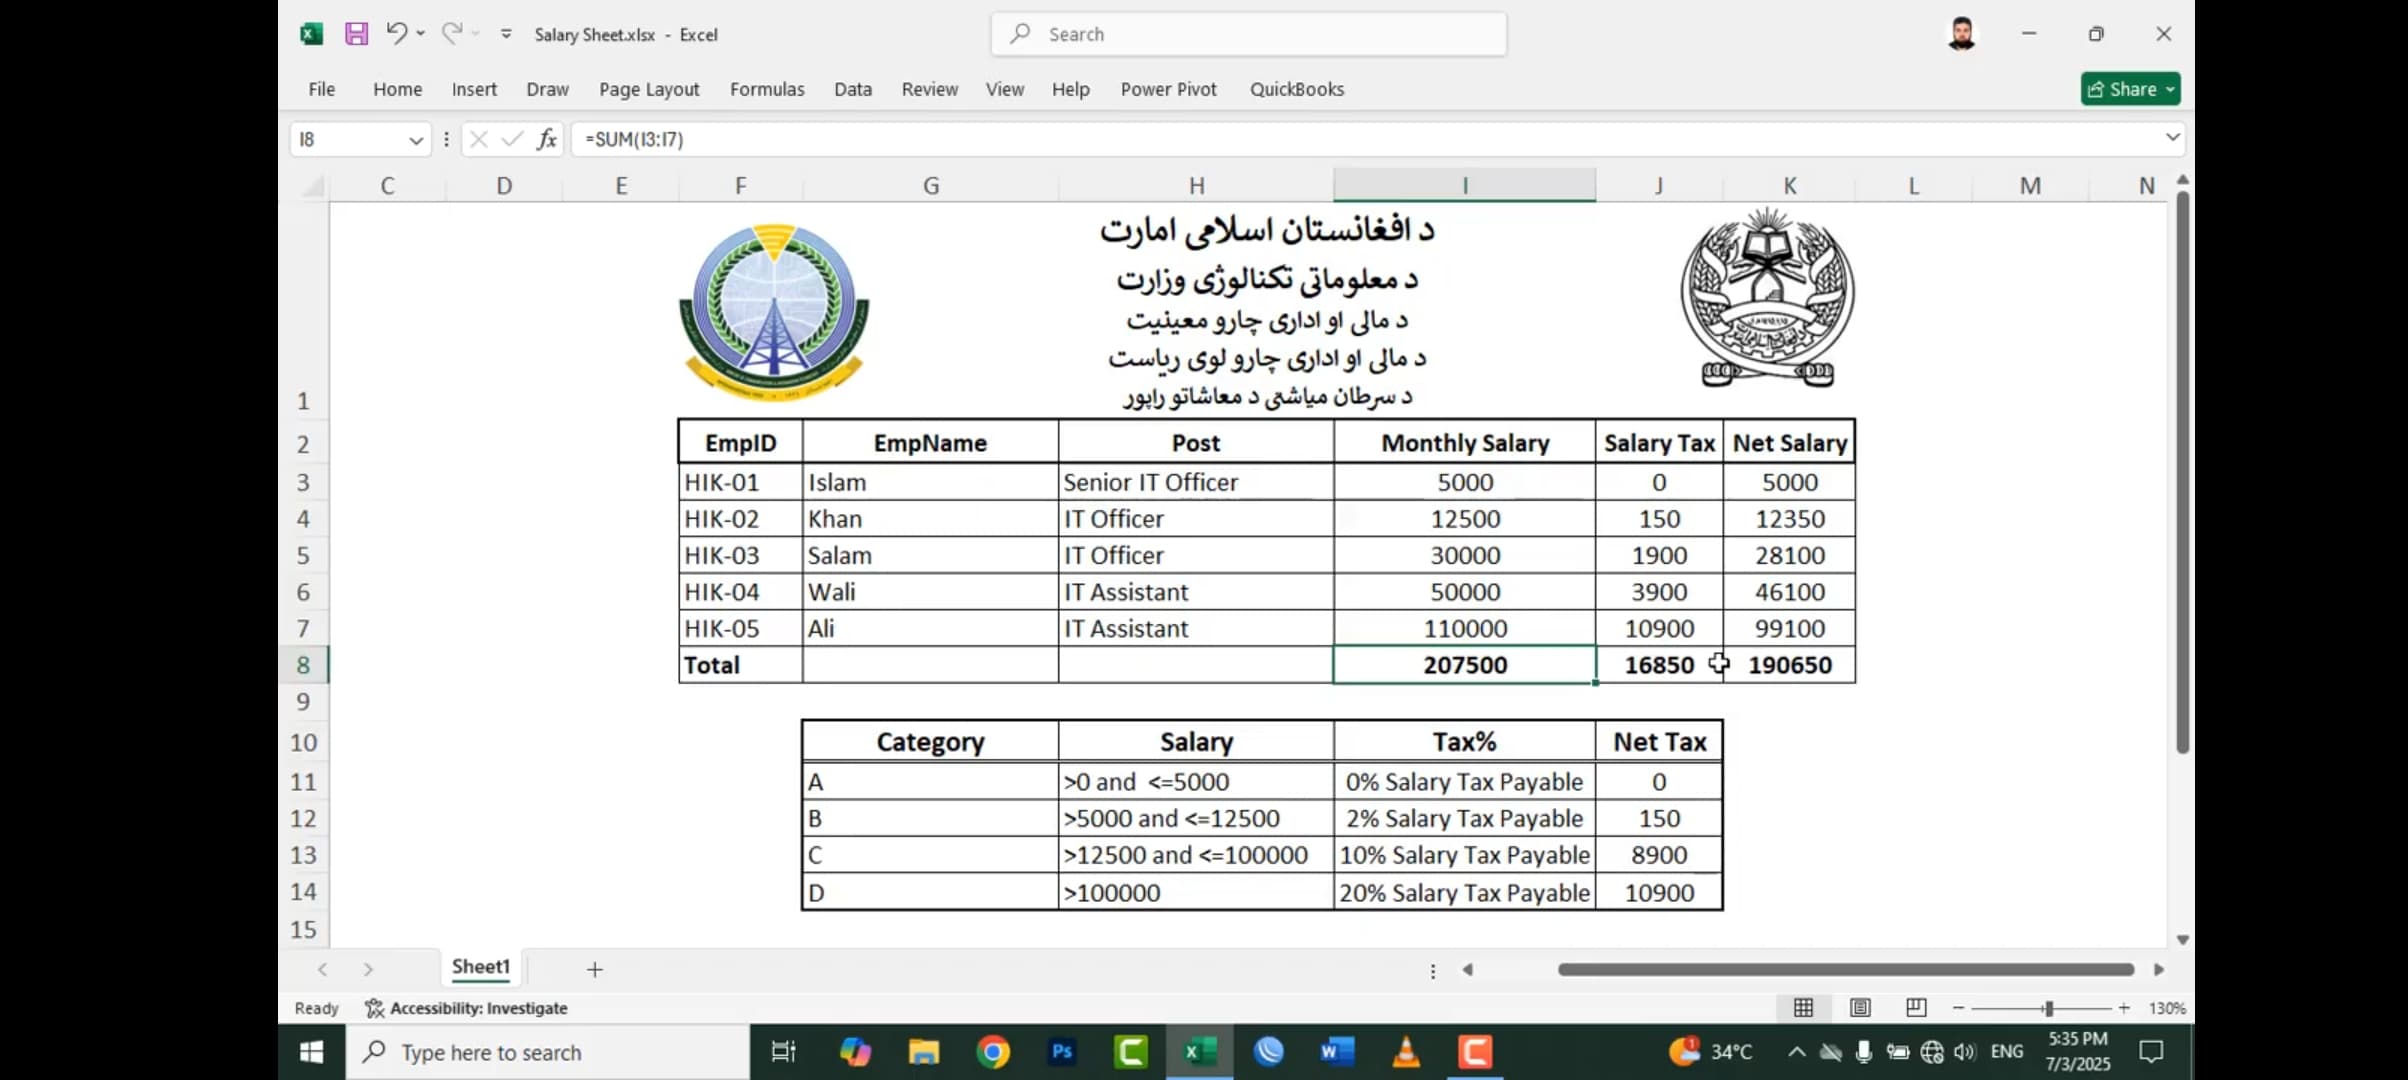The height and width of the screenshot is (1080, 2408).
Task: Open the File menu
Action: pos(322,89)
